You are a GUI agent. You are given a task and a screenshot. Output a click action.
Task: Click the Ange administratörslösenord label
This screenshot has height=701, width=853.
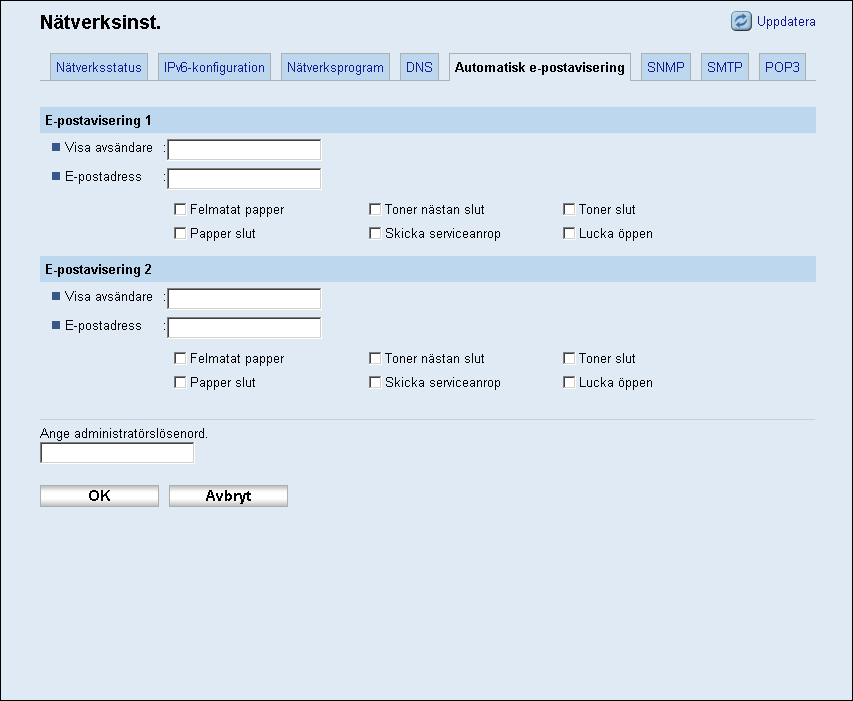124,433
